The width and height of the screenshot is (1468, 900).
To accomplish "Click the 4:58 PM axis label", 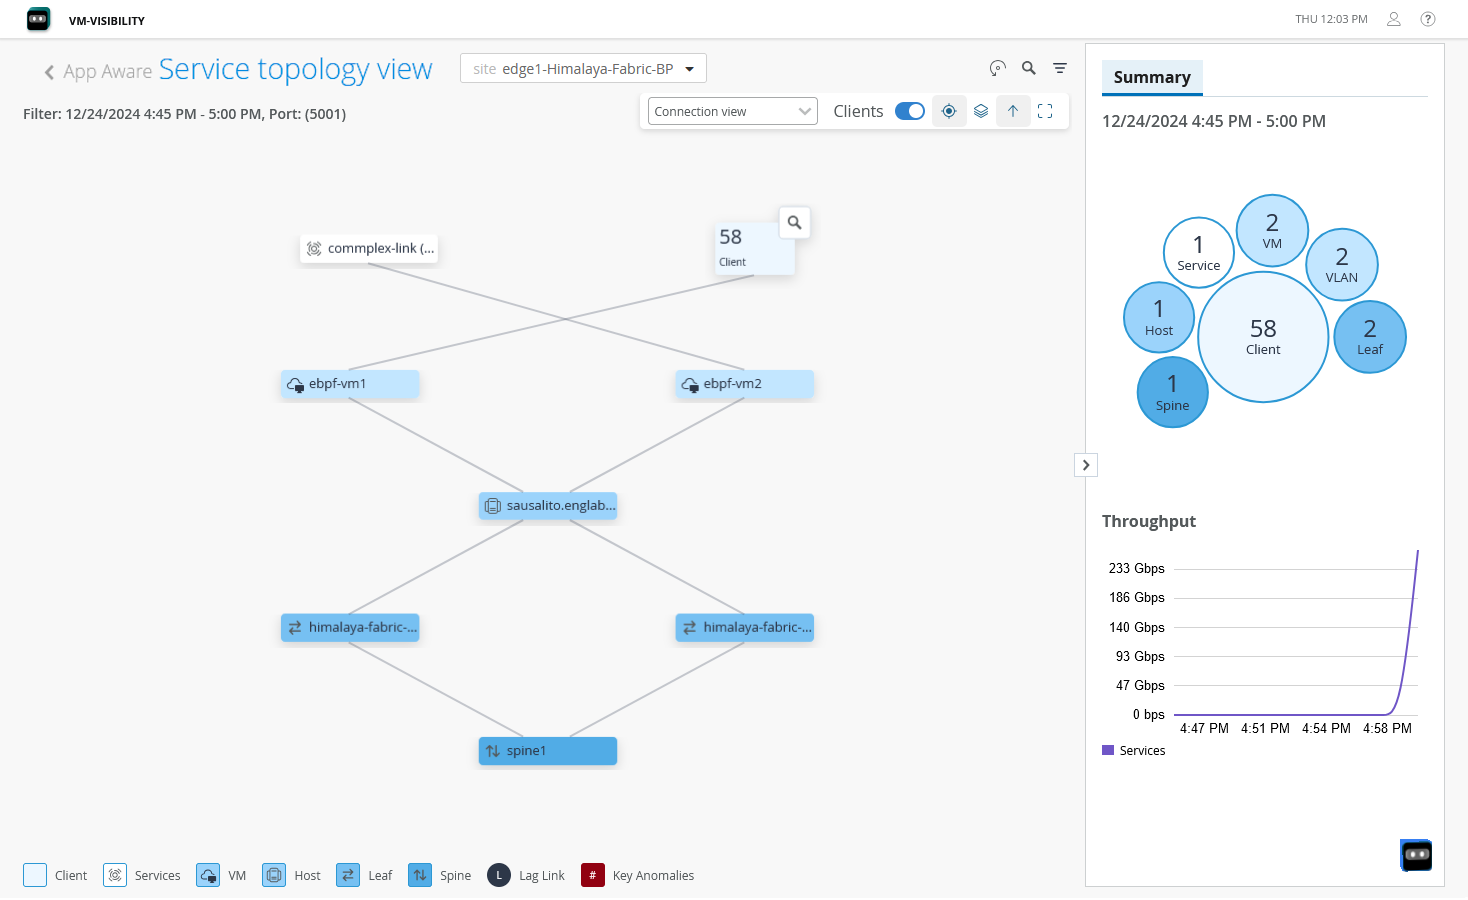I will 1387,728.
